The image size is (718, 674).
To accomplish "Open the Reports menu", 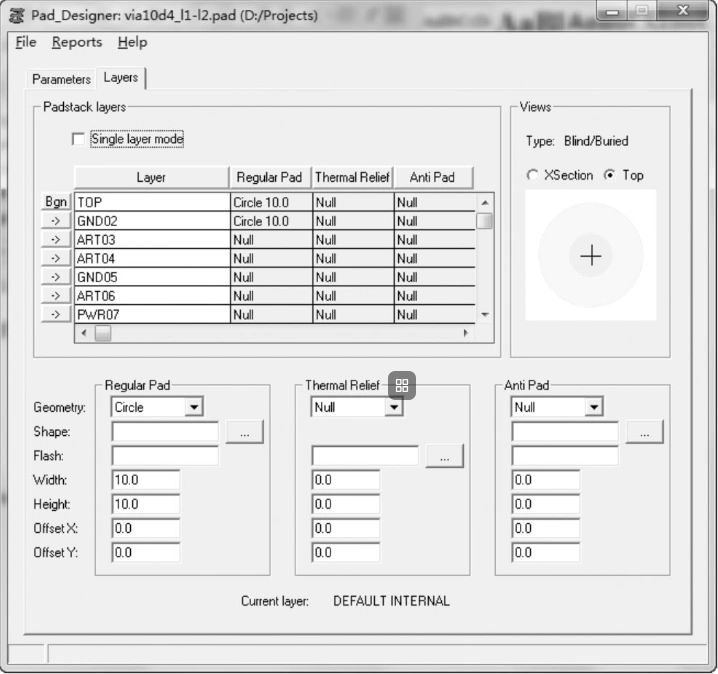I will (x=77, y=42).
